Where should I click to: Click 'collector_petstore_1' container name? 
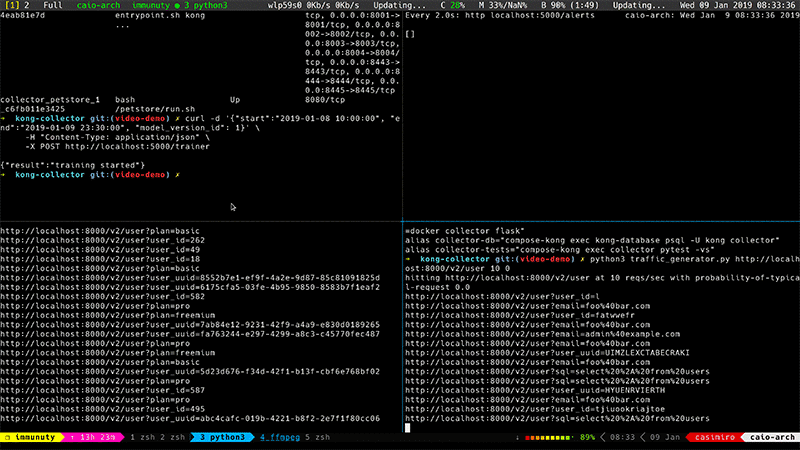[50, 99]
